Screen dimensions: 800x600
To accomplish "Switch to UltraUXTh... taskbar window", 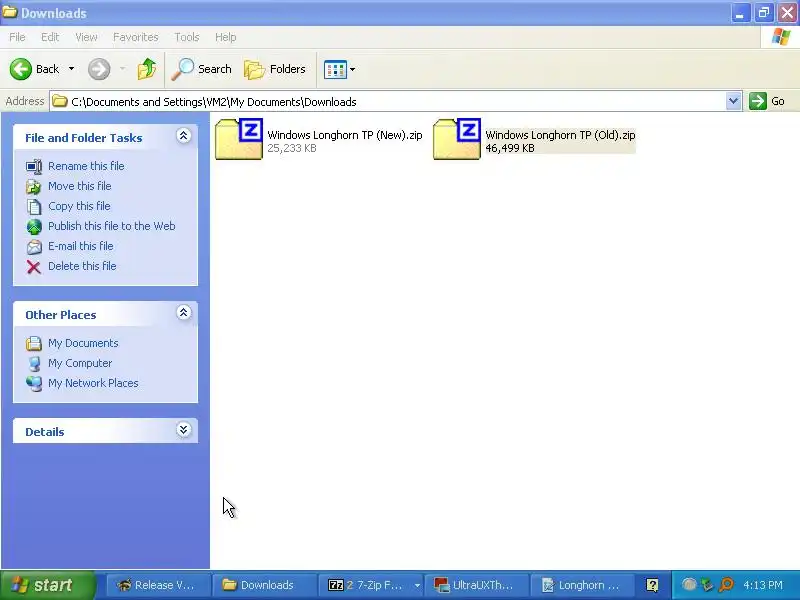I will click(476, 585).
